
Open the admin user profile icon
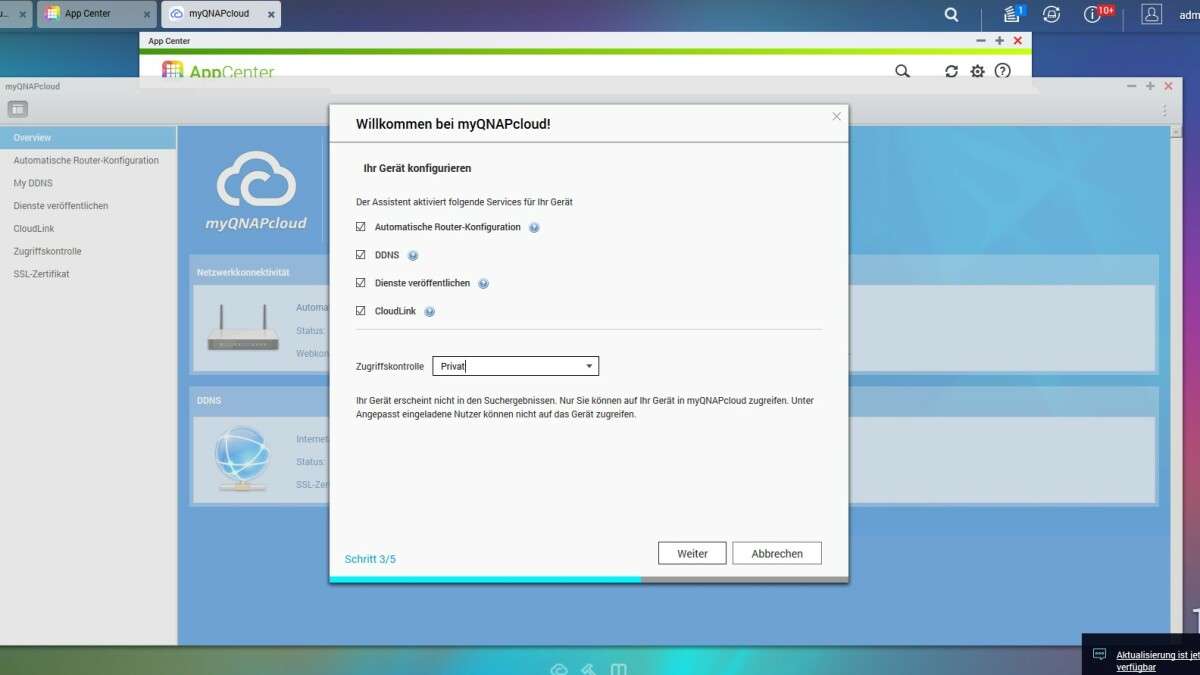point(1152,14)
